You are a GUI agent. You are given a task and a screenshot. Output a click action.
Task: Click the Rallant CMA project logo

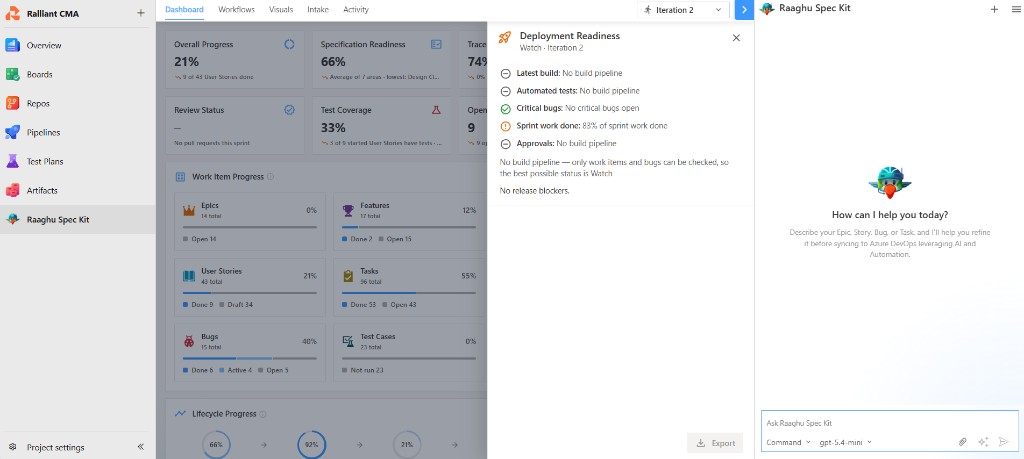tap(12, 13)
